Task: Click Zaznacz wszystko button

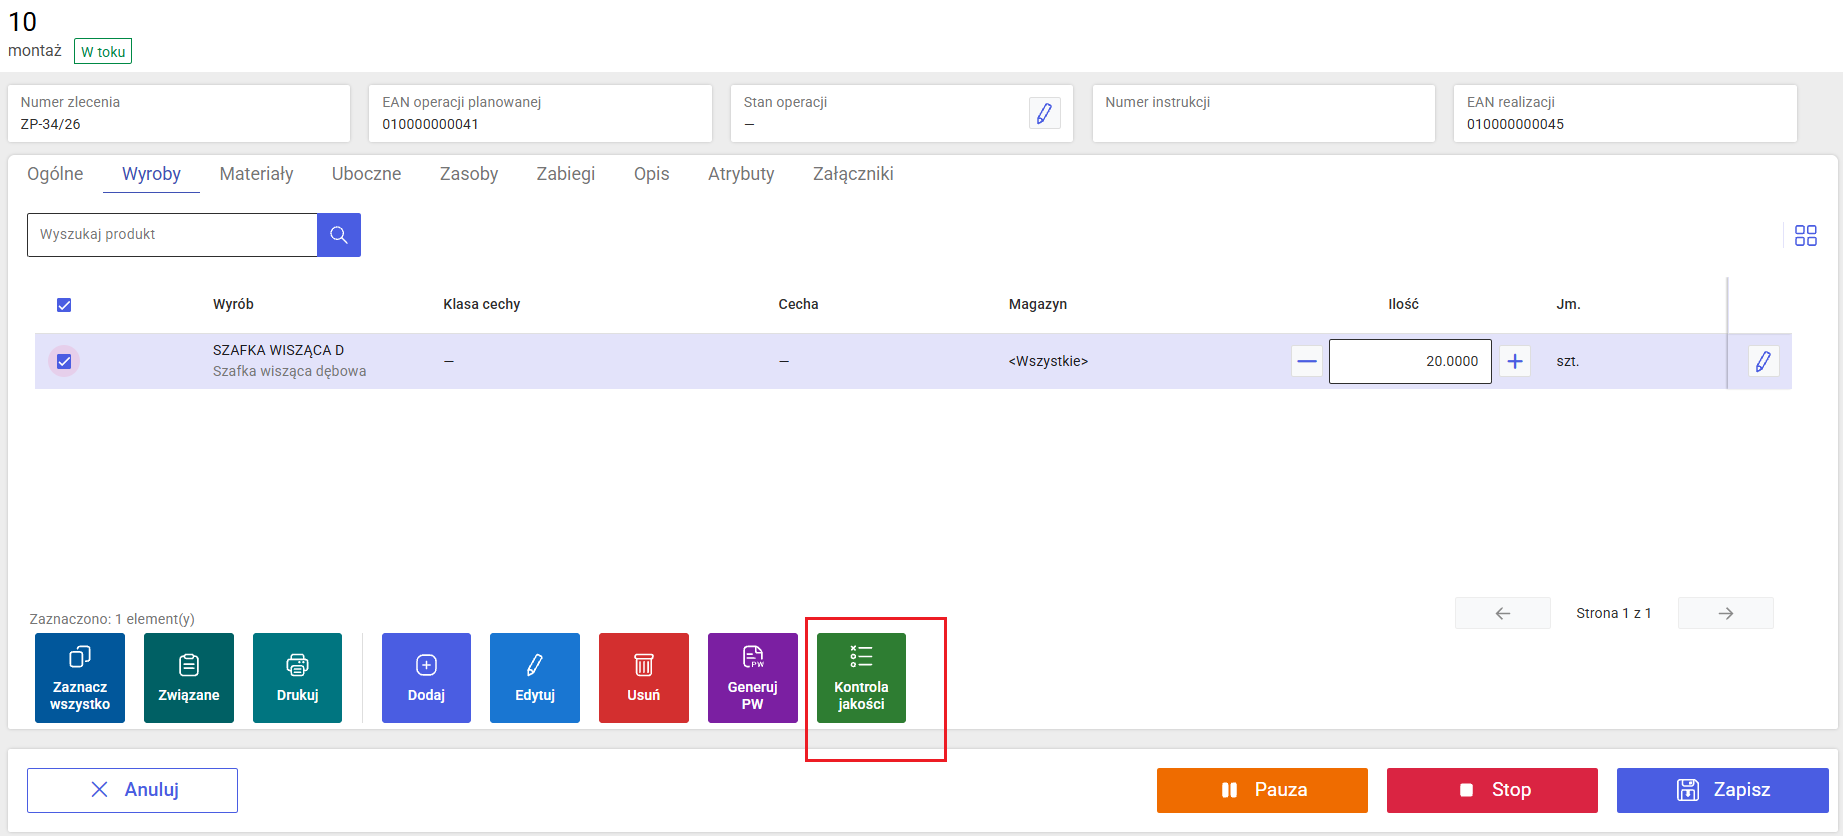Action: pos(80,678)
